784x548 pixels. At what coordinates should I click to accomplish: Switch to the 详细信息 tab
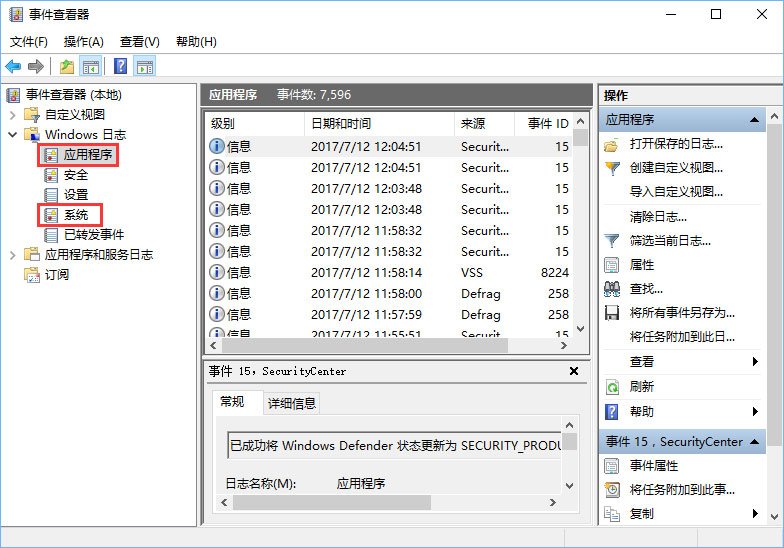coord(292,403)
